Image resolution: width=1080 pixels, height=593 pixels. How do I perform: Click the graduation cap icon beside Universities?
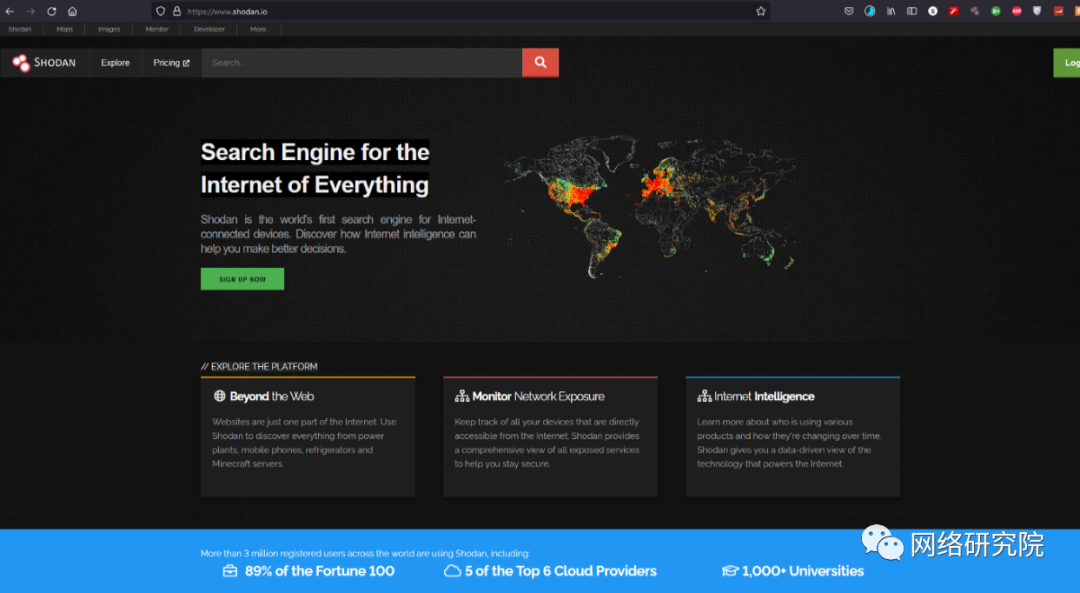coord(730,571)
